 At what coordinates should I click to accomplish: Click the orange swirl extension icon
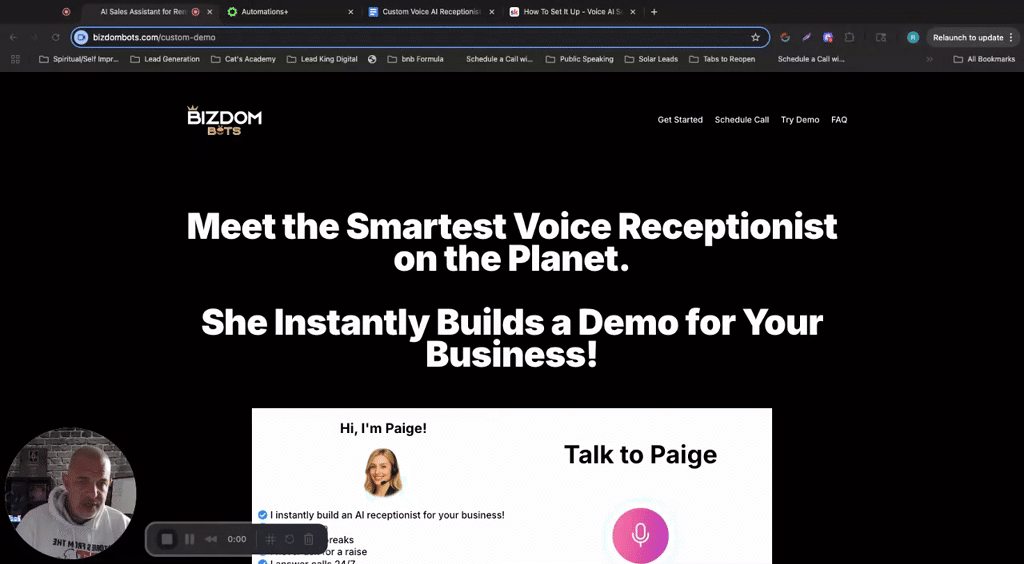point(785,37)
